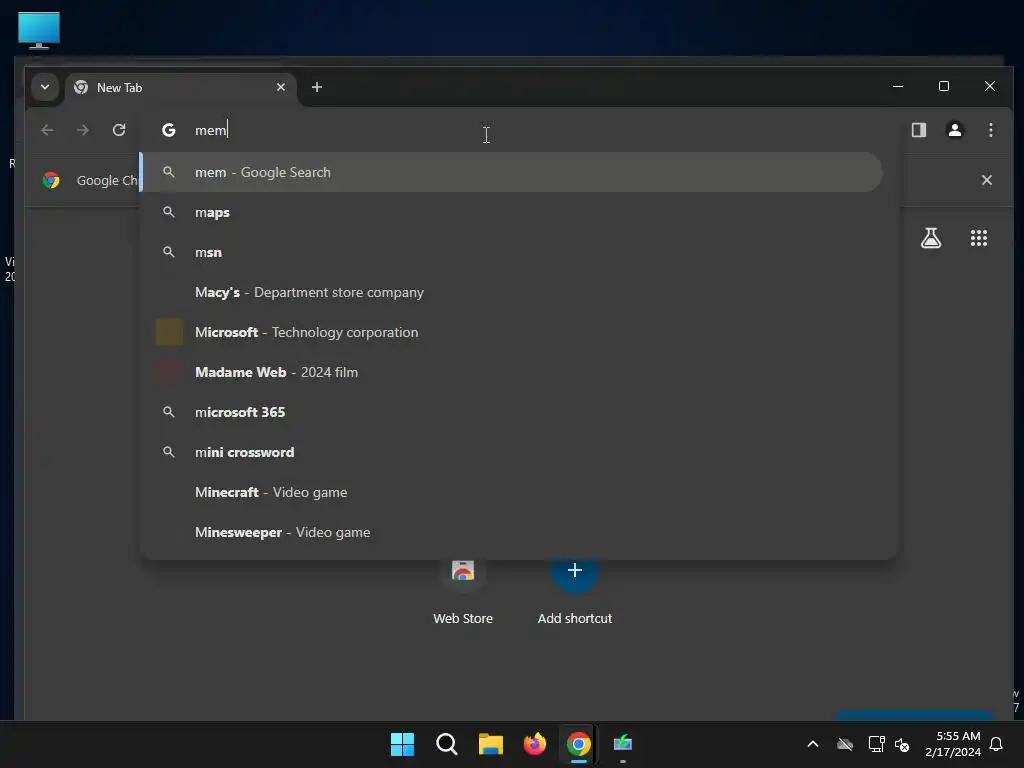Click the Madame Web suggestion thumbnail
This screenshot has width=1024, height=768.
(169, 372)
